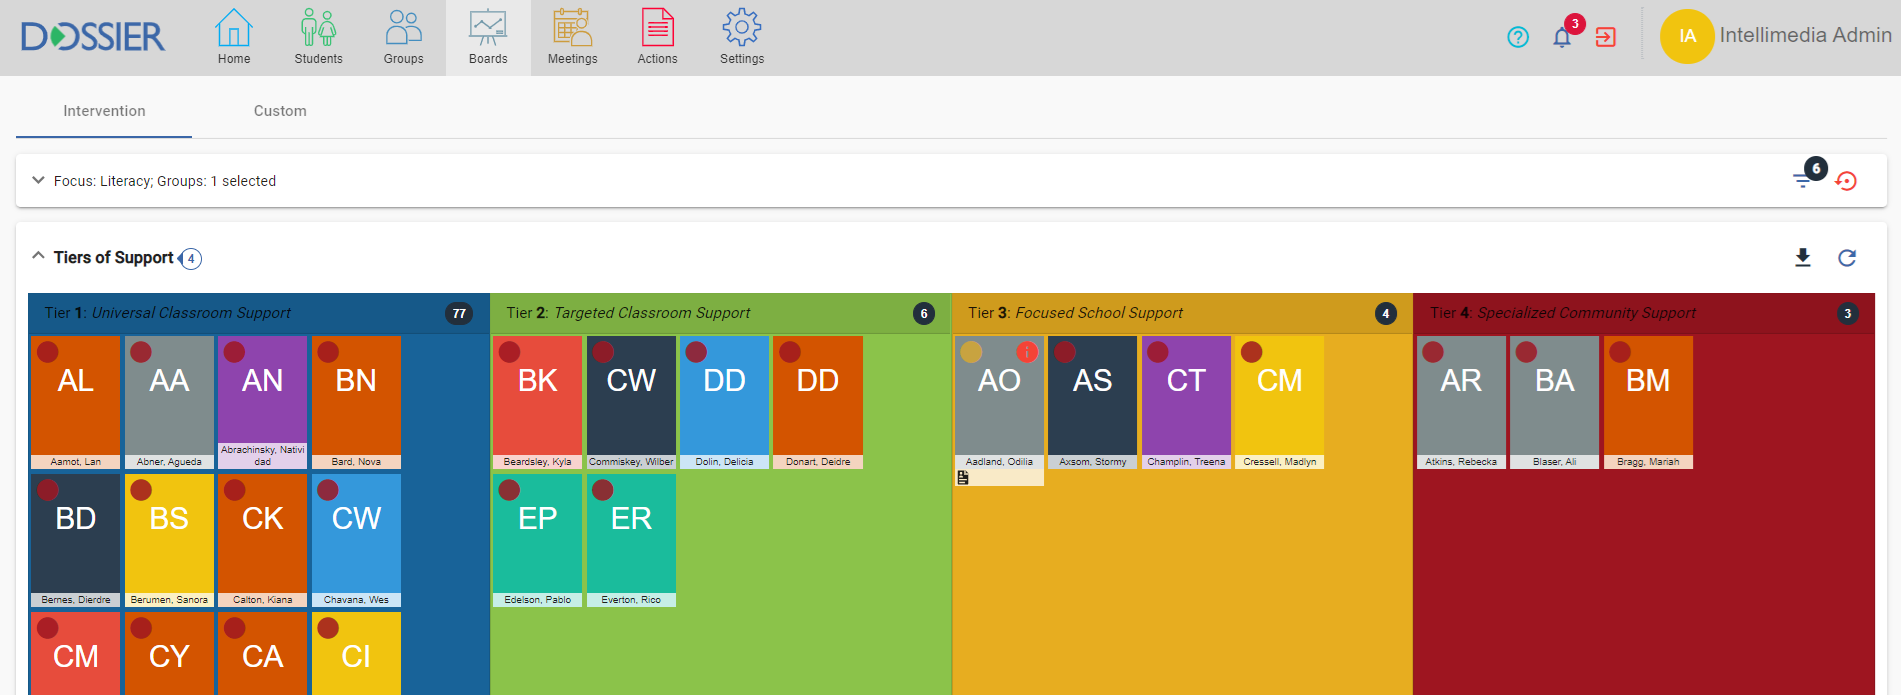The height and width of the screenshot is (695, 1901).
Task: Open the Actions page
Action: pyautogui.click(x=657, y=37)
